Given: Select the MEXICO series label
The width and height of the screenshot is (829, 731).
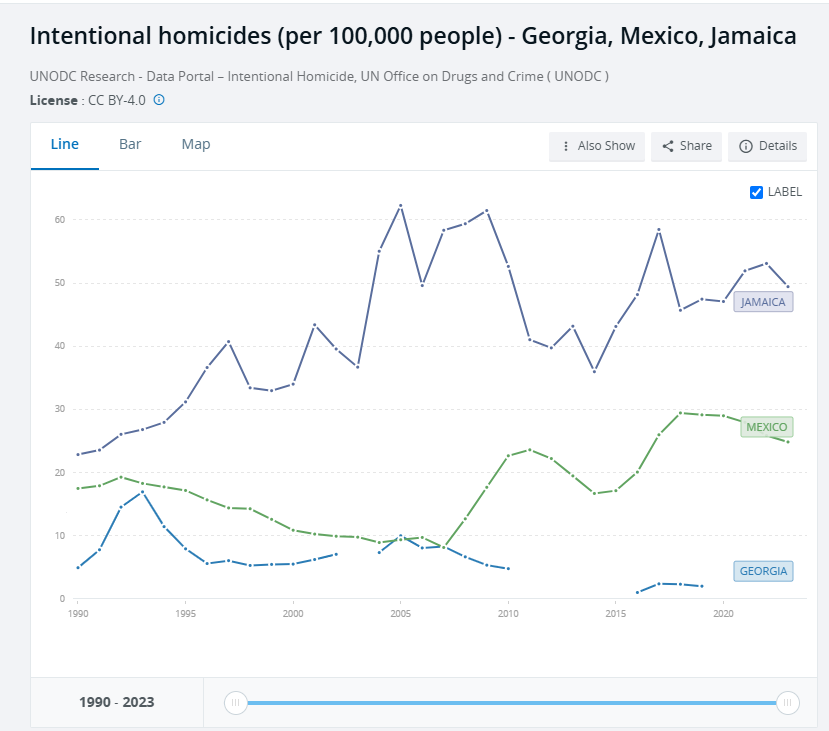Looking at the screenshot, I should (x=767, y=427).
